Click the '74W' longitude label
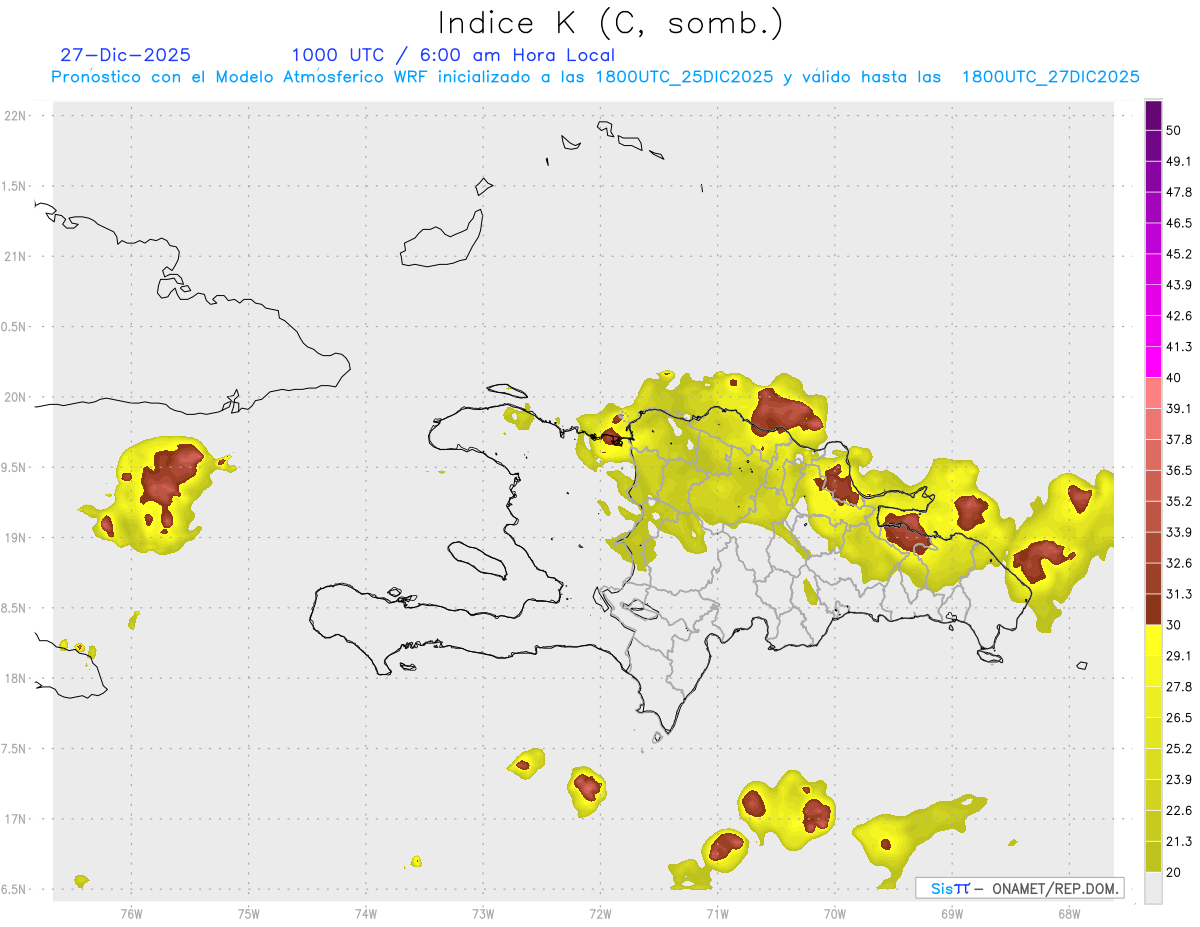Image resolution: width=1200 pixels, height=927 pixels. point(366,913)
